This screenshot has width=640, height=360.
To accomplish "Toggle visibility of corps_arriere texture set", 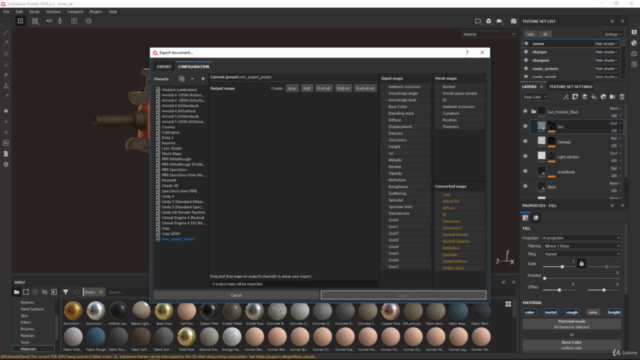I will 526,69.
